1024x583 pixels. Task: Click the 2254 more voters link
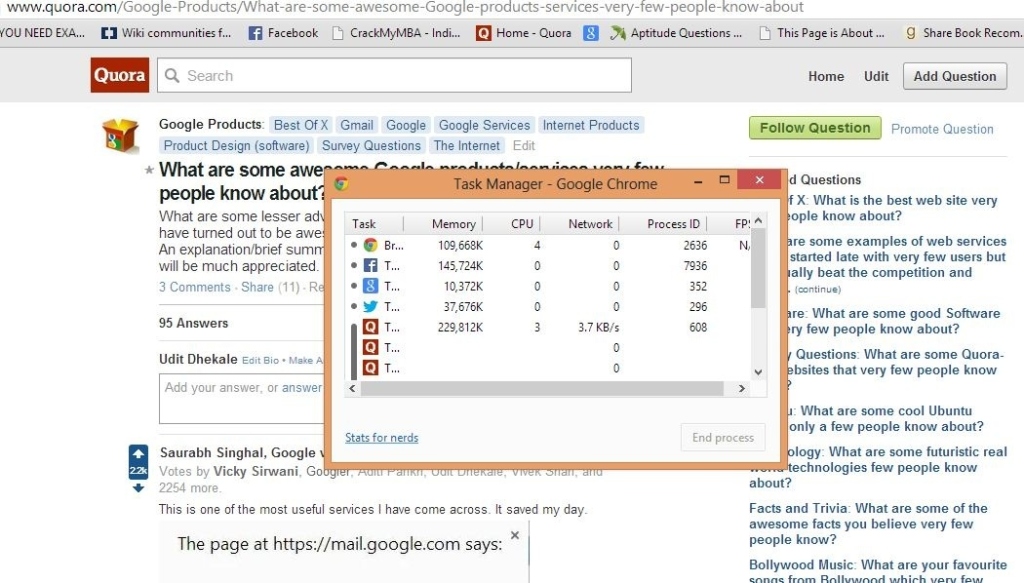tap(189, 488)
